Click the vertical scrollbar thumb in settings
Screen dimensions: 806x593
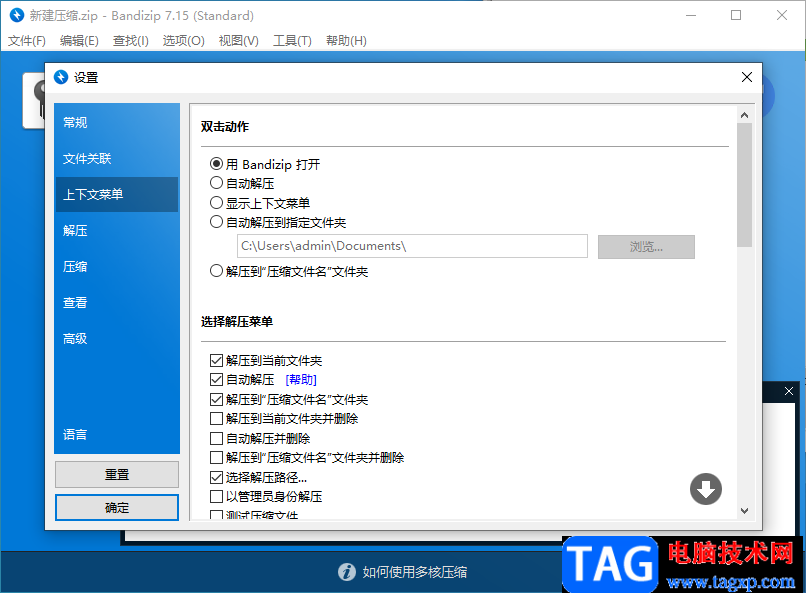point(744,185)
